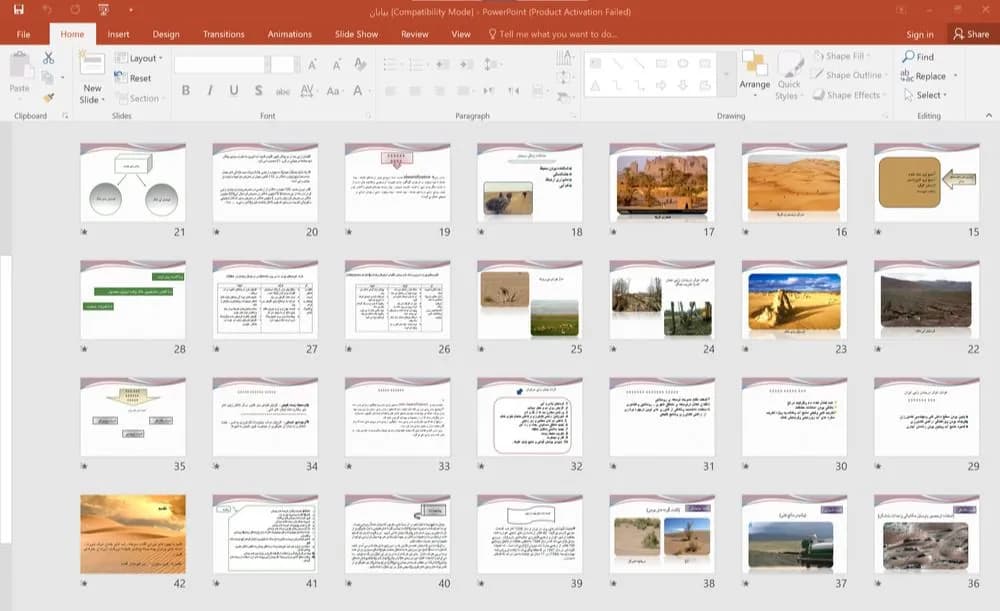
Task: Open the Layout dropdown
Action: (x=138, y=58)
